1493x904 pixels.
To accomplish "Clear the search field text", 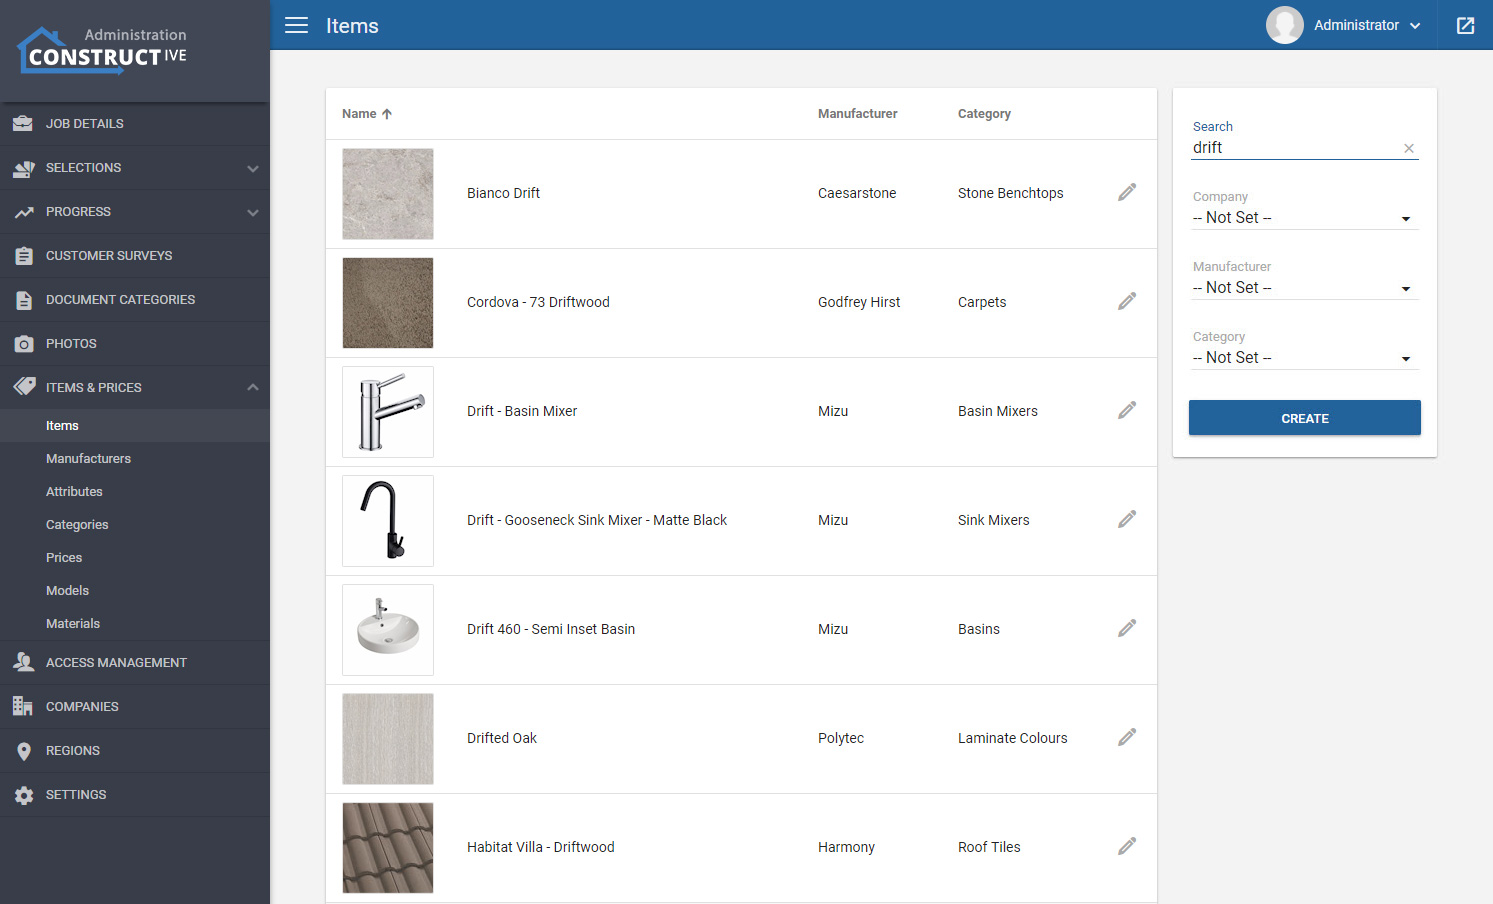I will (x=1408, y=148).
